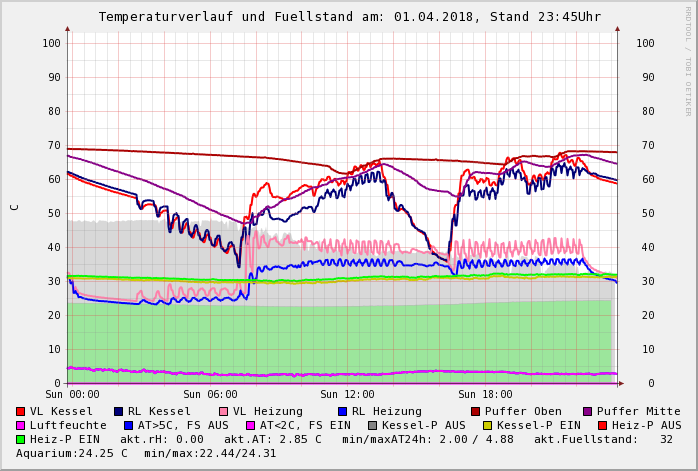The width and height of the screenshot is (698, 471).
Task: Select the blue RL Heizung legend swatch
Action: 342,411
